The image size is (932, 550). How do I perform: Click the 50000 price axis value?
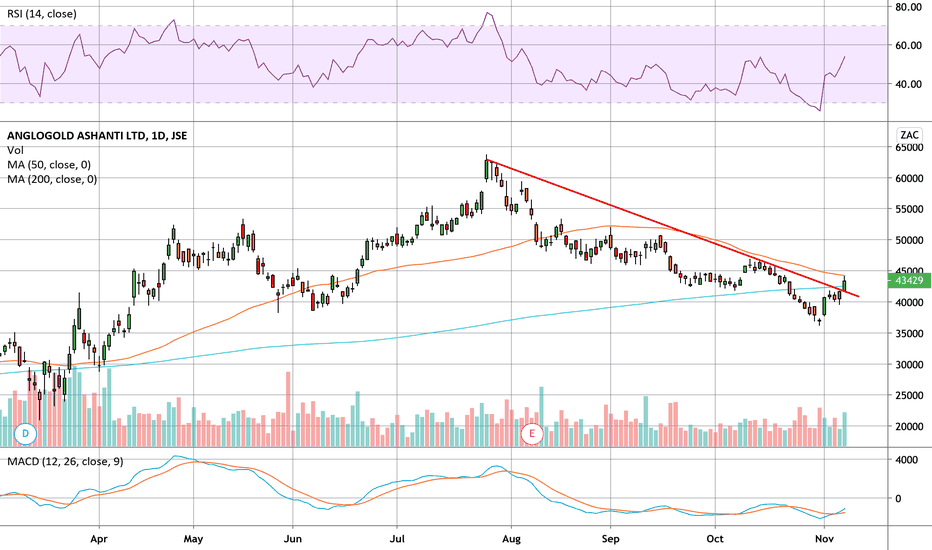point(909,240)
